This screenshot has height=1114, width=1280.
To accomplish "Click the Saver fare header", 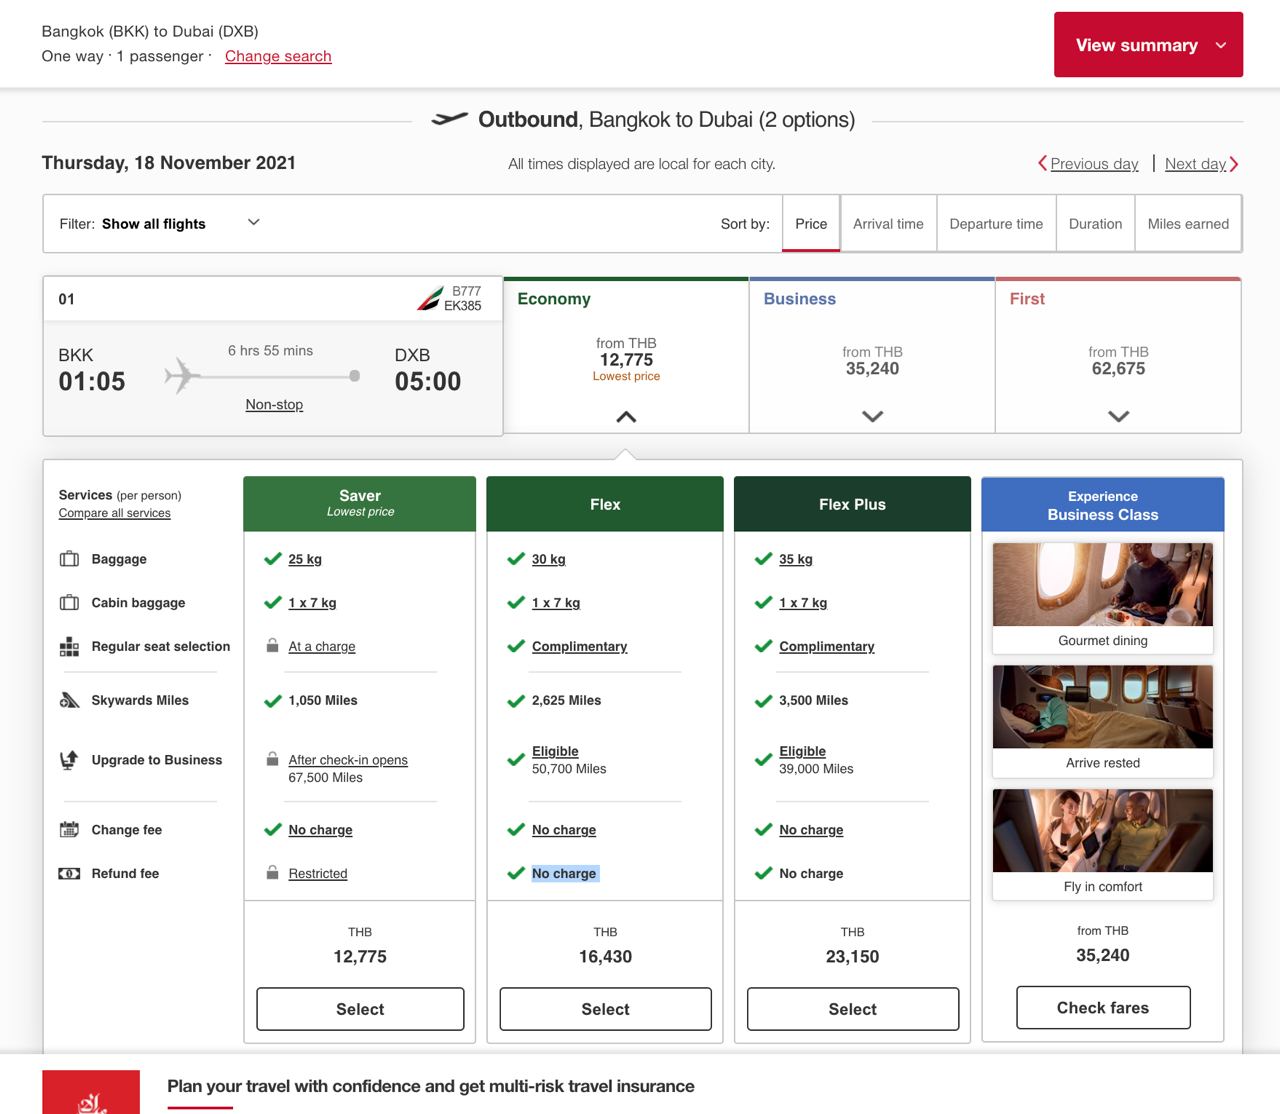I will coord(360,503).
